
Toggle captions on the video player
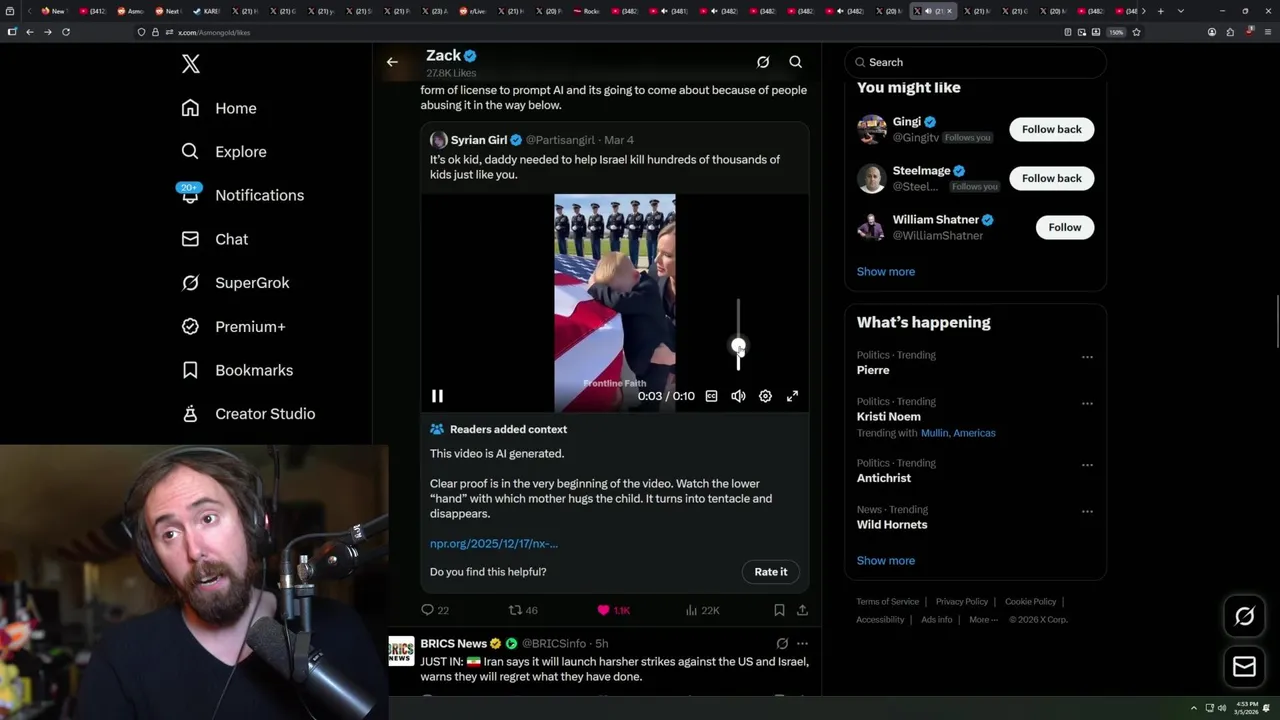711,396
